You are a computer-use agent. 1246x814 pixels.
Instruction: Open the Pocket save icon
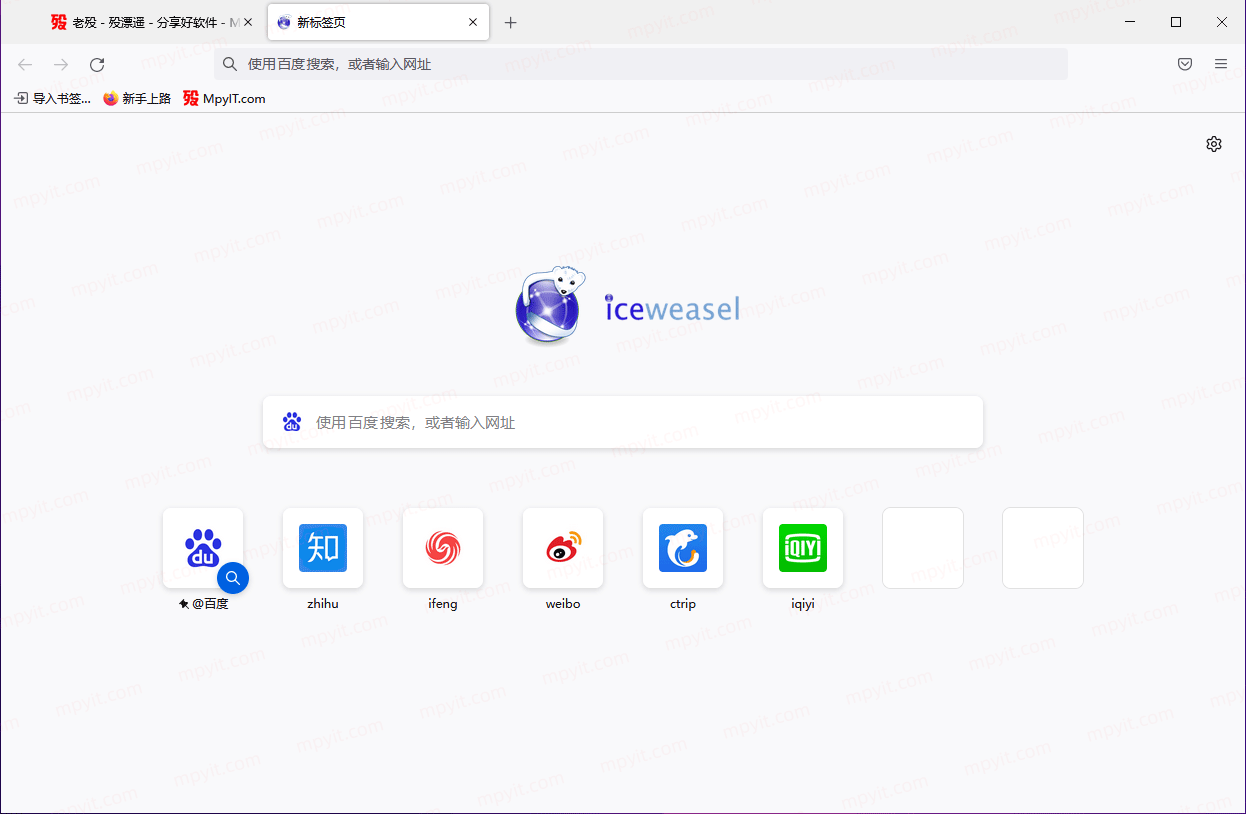tap(1185, 64)
